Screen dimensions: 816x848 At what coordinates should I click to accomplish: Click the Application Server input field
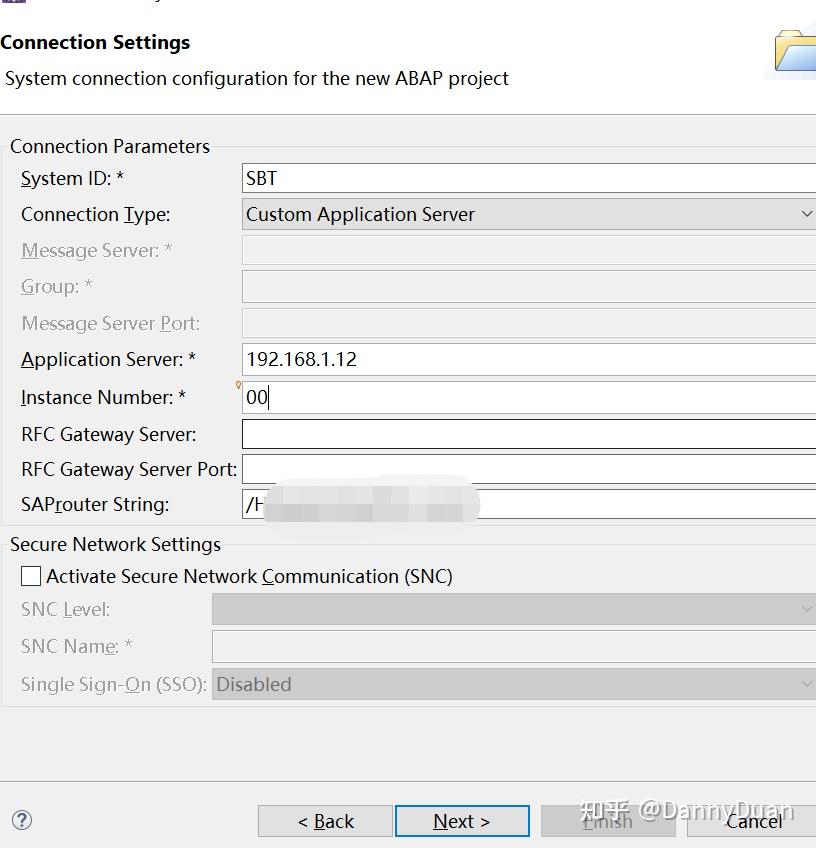pyautogui.click(x=530, y=359)
